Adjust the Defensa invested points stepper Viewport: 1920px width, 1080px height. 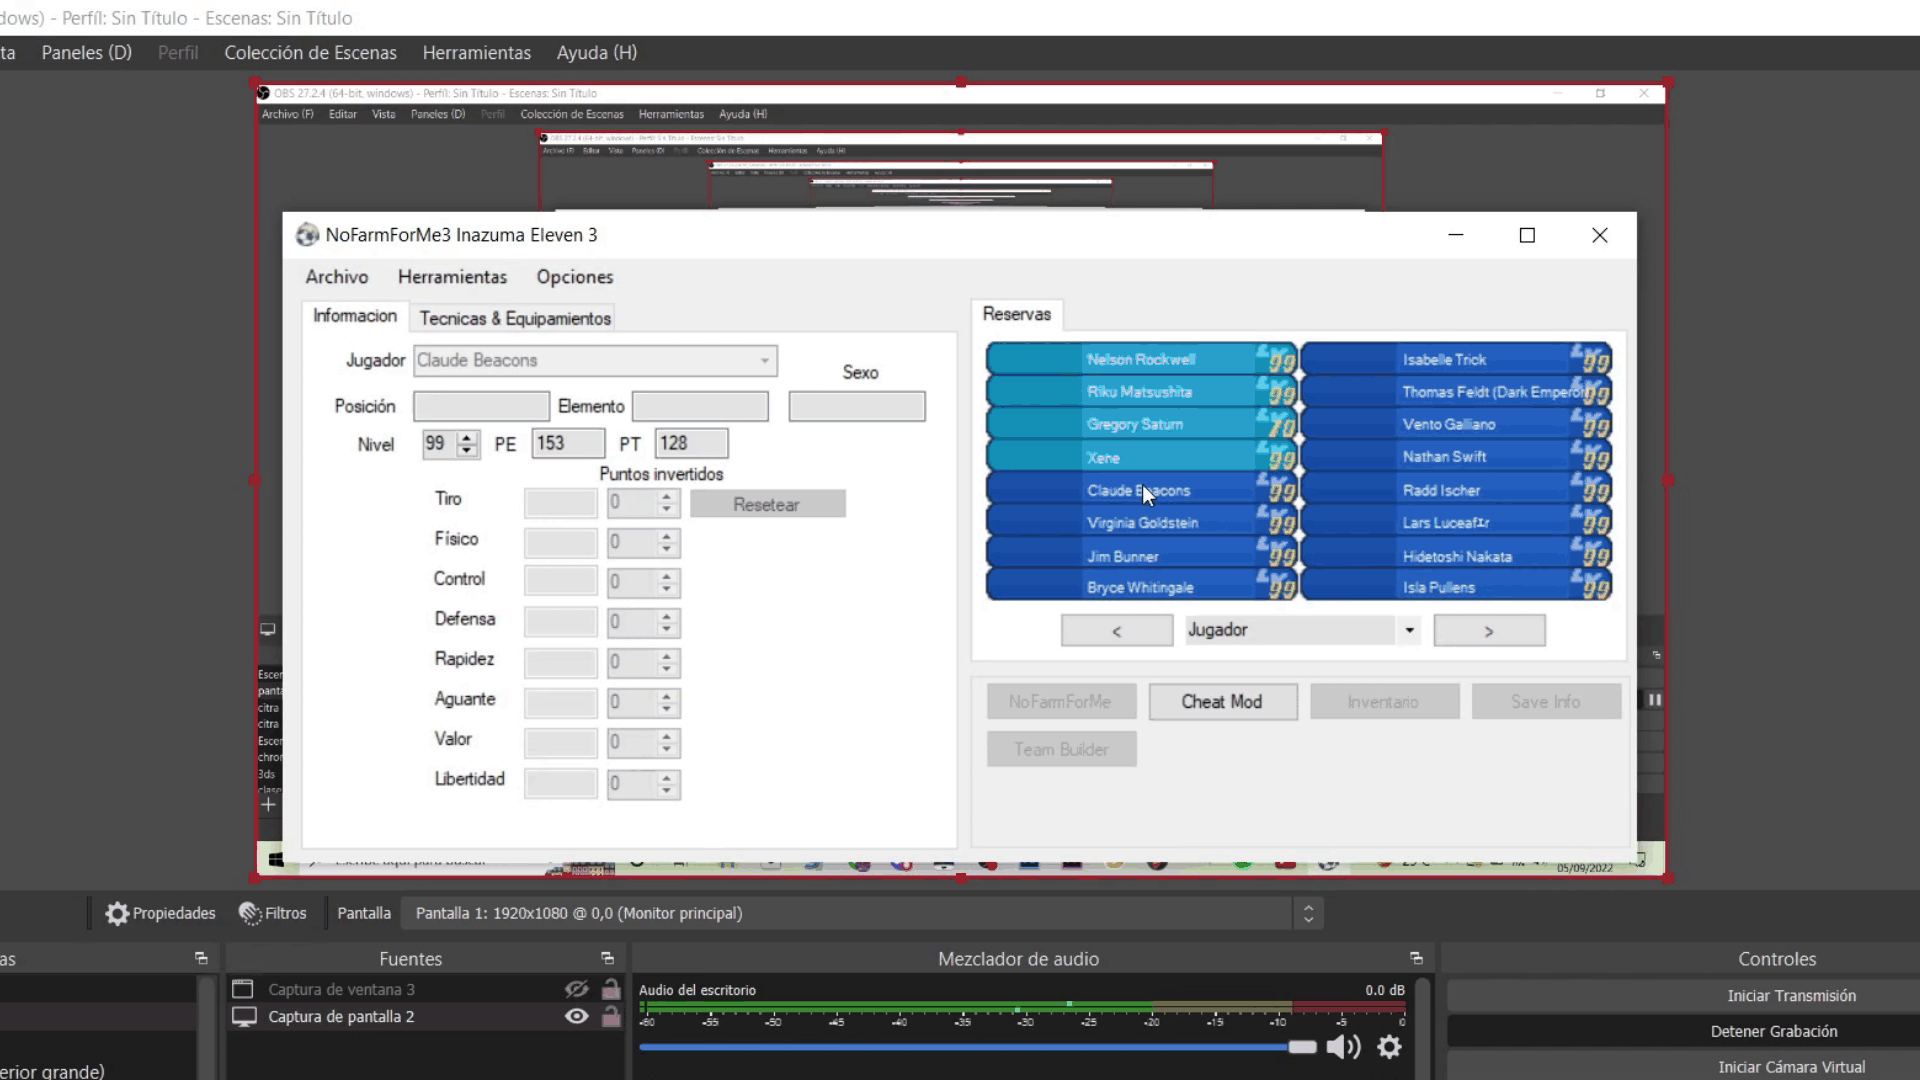tap(667, 623)
